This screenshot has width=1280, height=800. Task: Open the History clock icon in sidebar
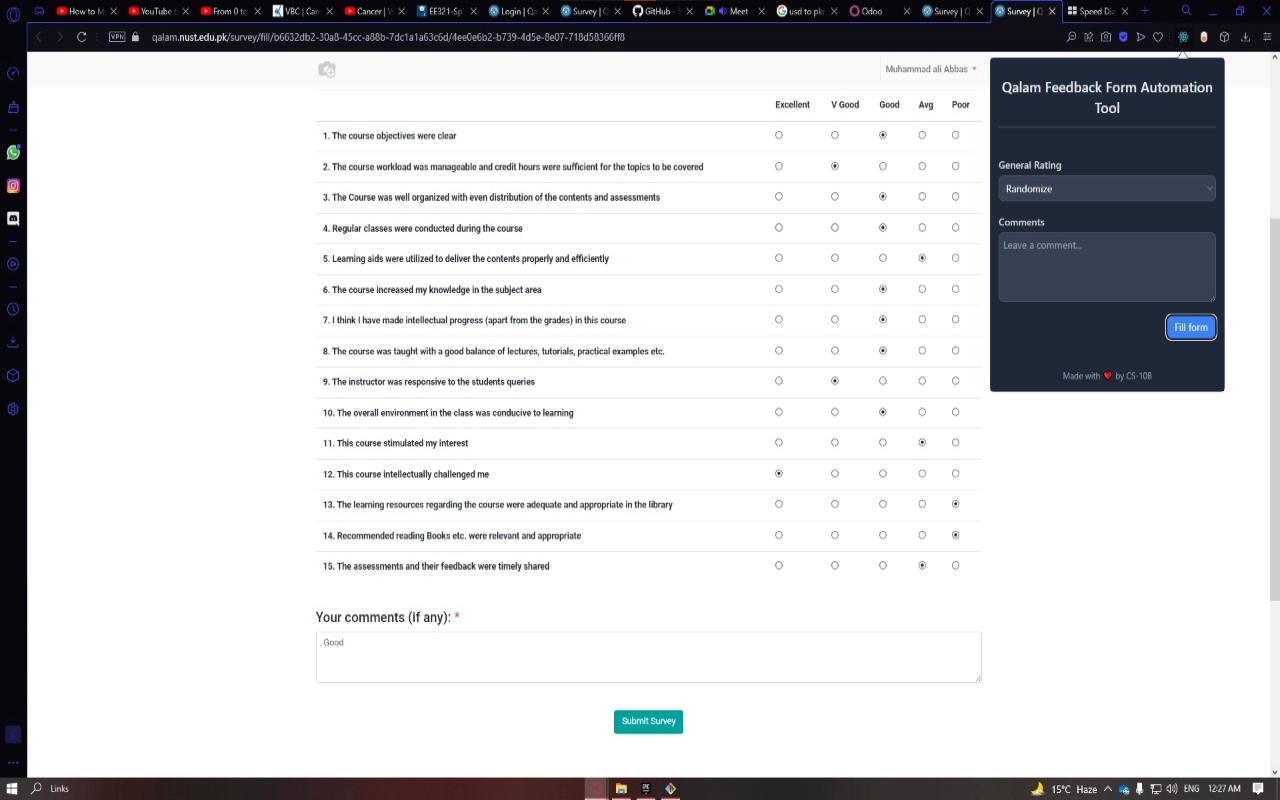click(13, 309)
